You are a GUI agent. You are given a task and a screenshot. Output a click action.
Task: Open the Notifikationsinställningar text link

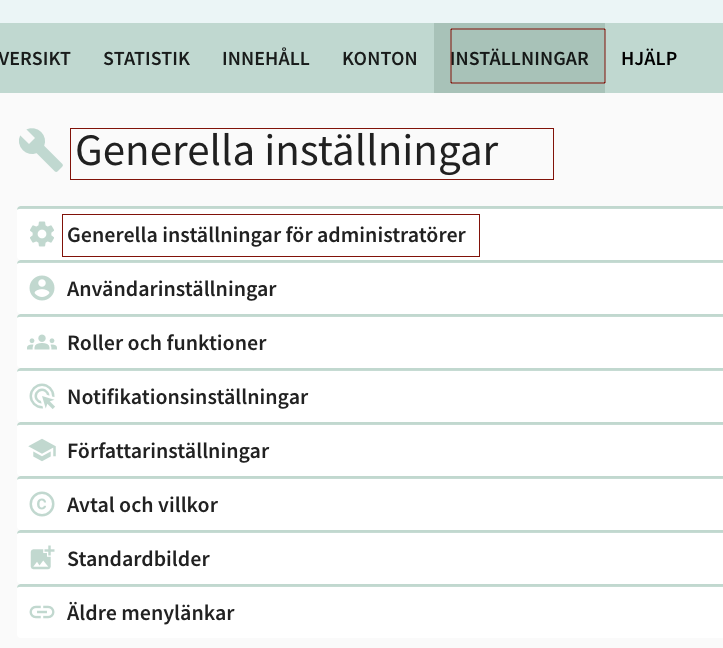click(187, 397)
